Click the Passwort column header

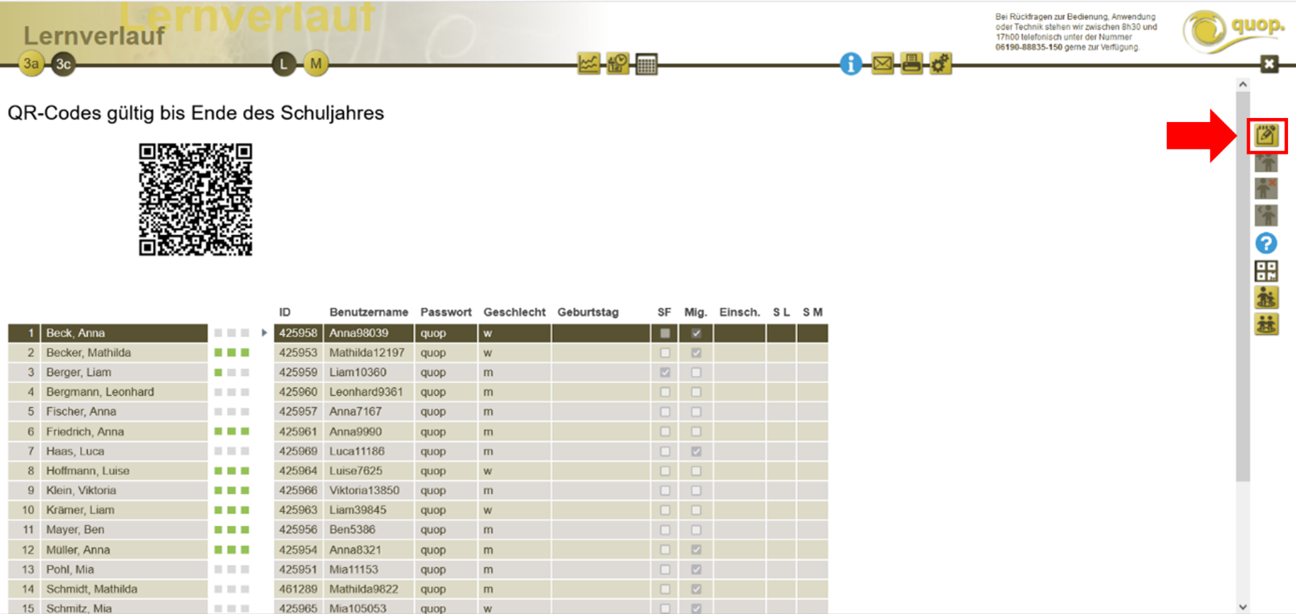click(446, 312)
